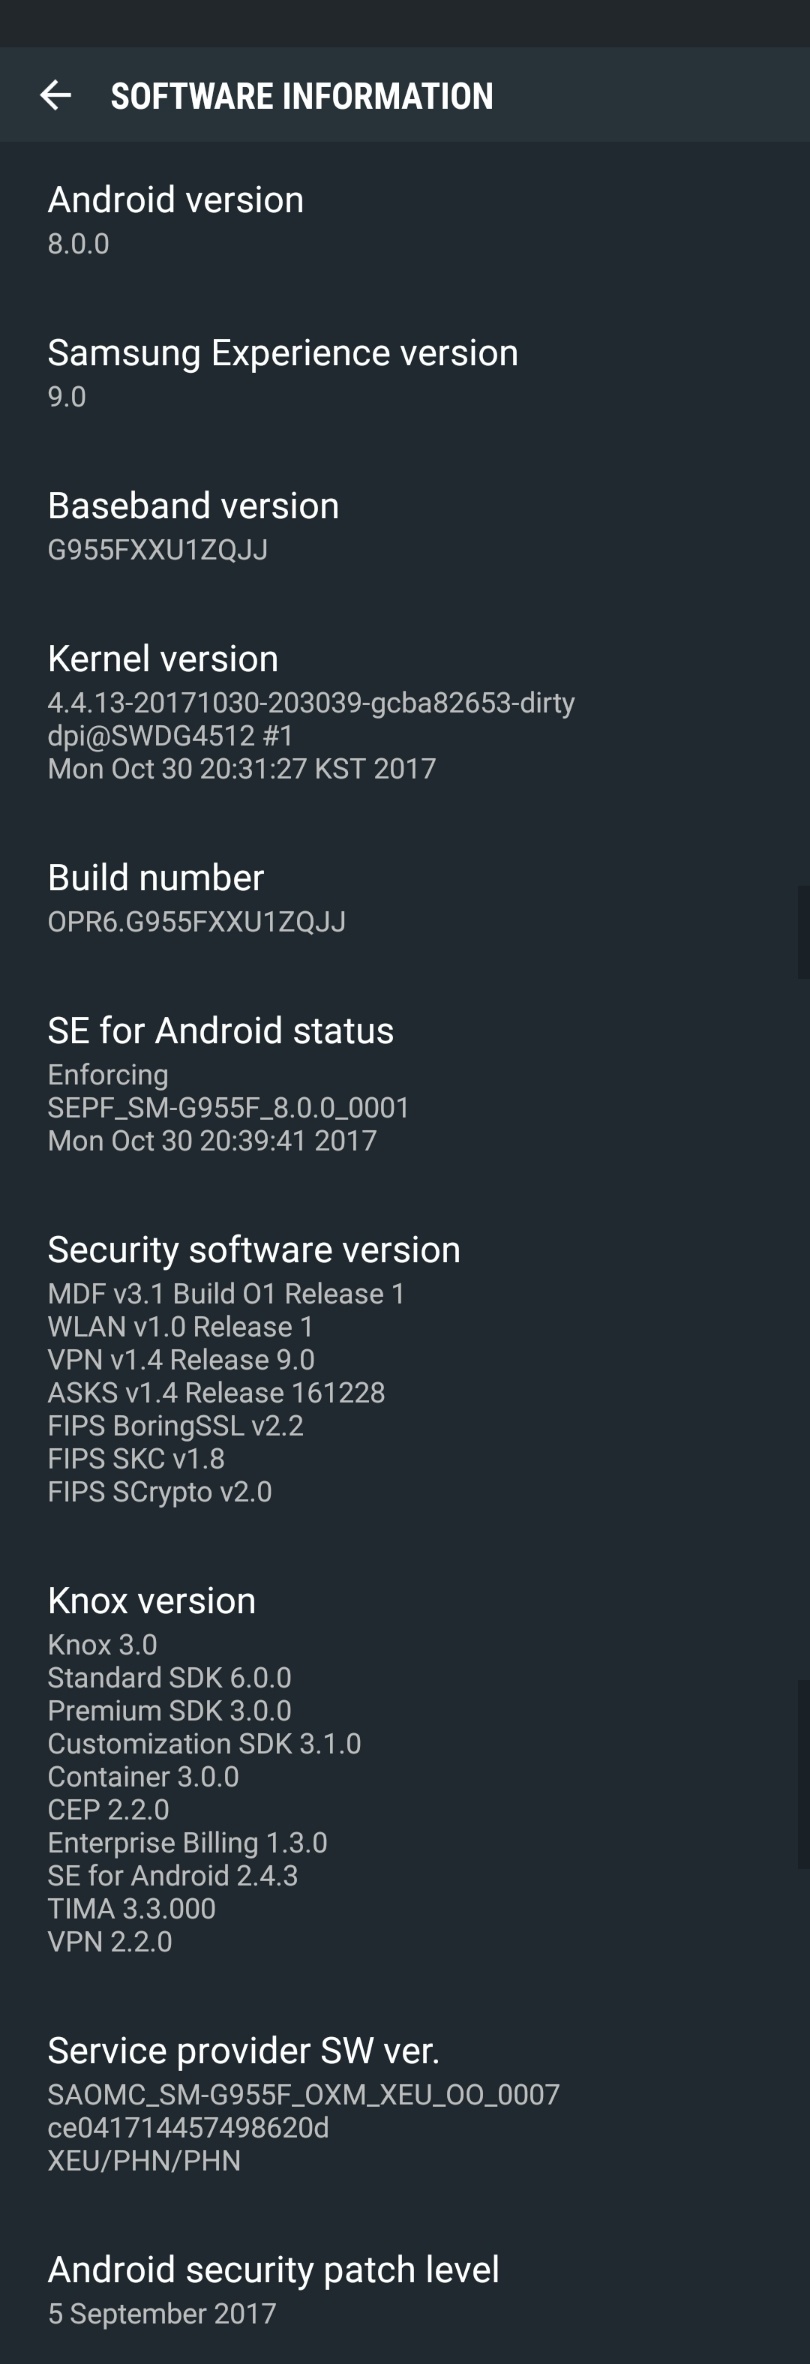Tap the Build number heading
The image size is (810, 2364).
[156, 878]
